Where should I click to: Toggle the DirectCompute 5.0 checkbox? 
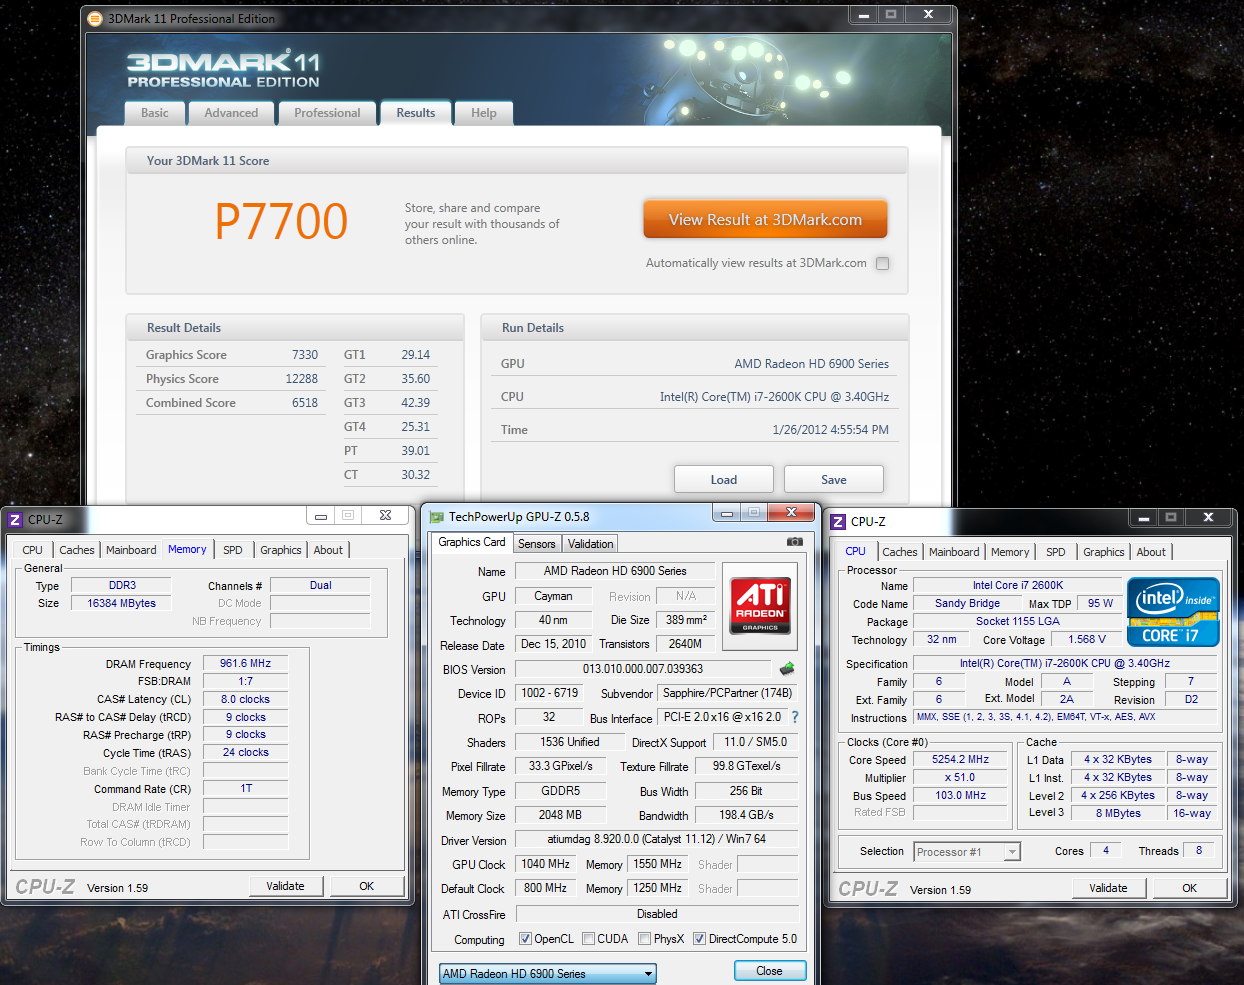[x=699, y=939]
